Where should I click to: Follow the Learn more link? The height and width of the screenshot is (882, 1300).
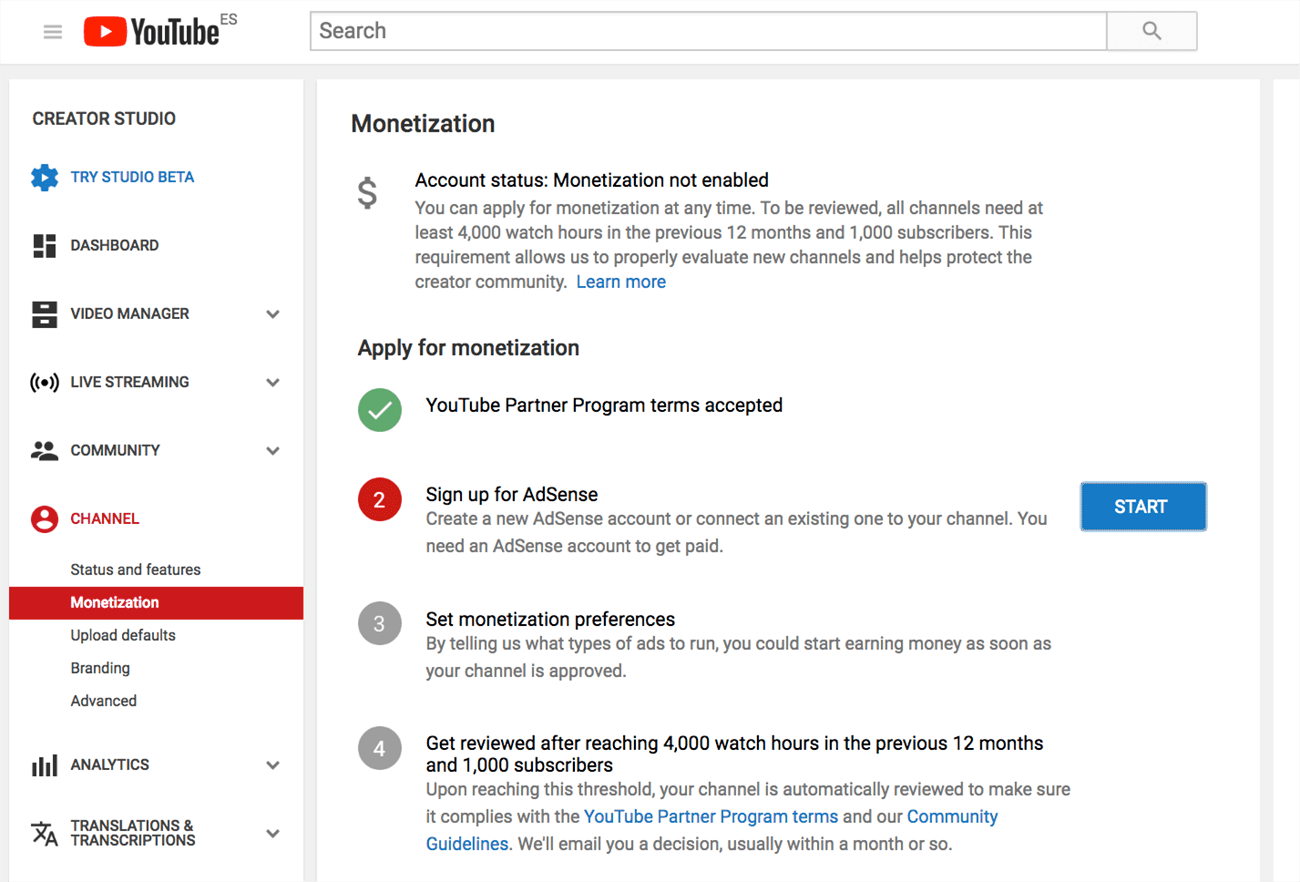621,282
